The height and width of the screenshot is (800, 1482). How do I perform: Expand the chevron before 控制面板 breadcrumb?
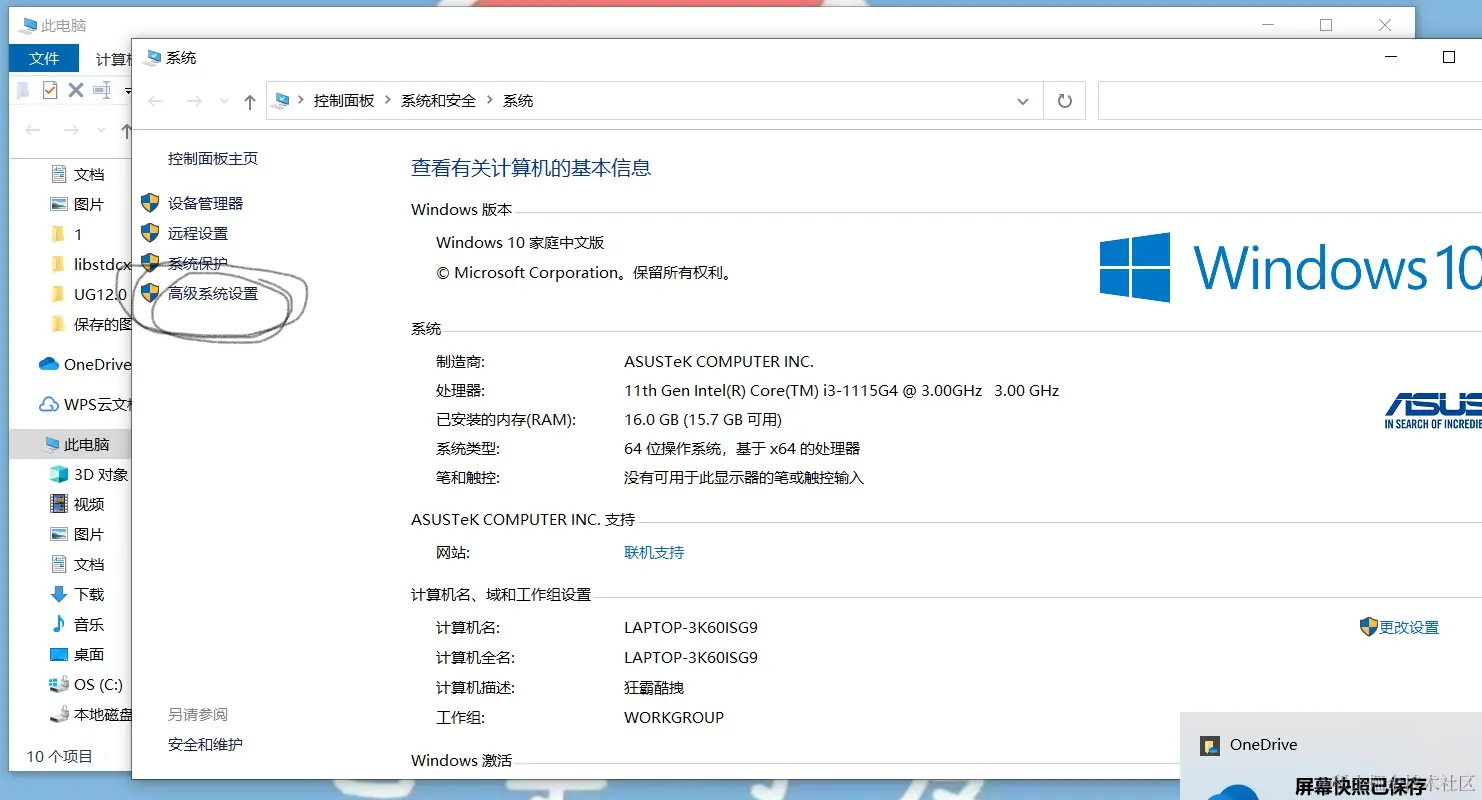point(301,101)
